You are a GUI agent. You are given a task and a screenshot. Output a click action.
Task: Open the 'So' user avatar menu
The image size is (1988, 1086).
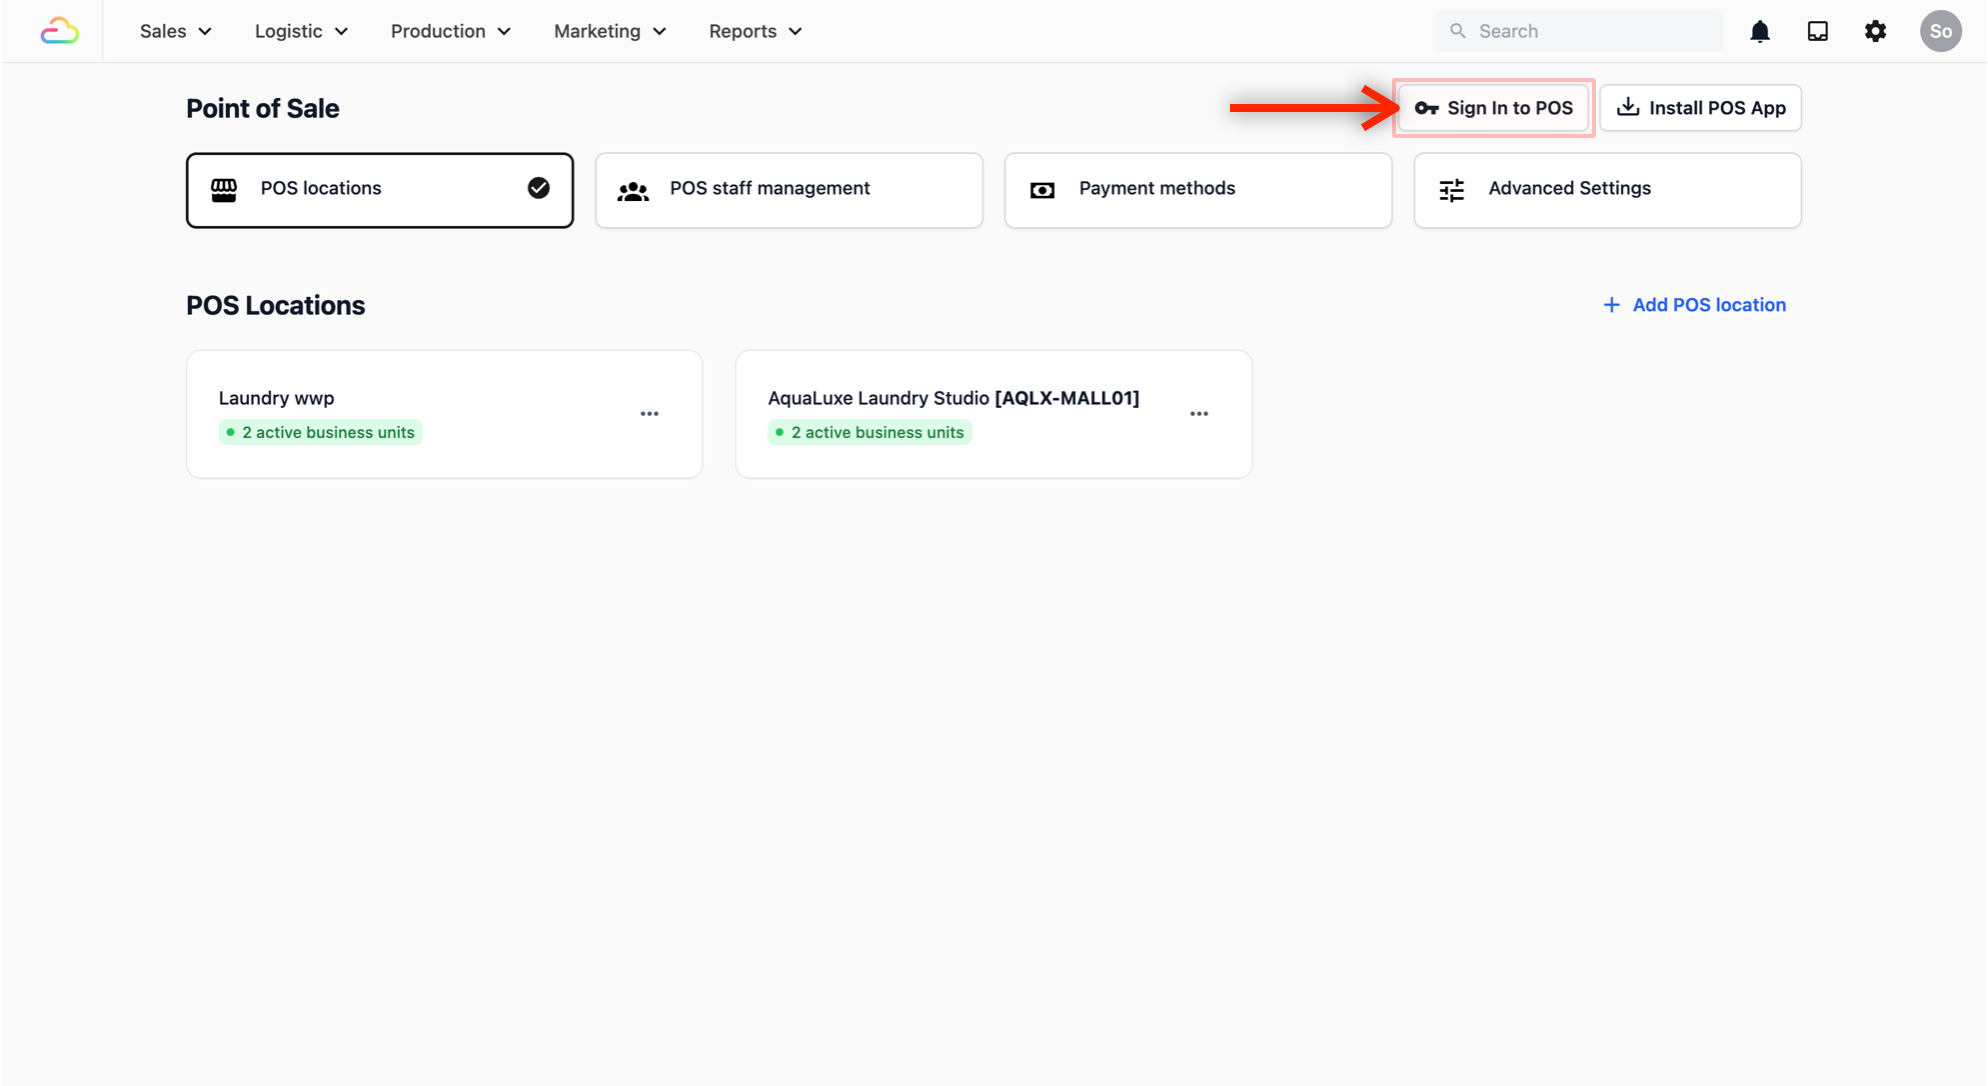[1940, 31]
